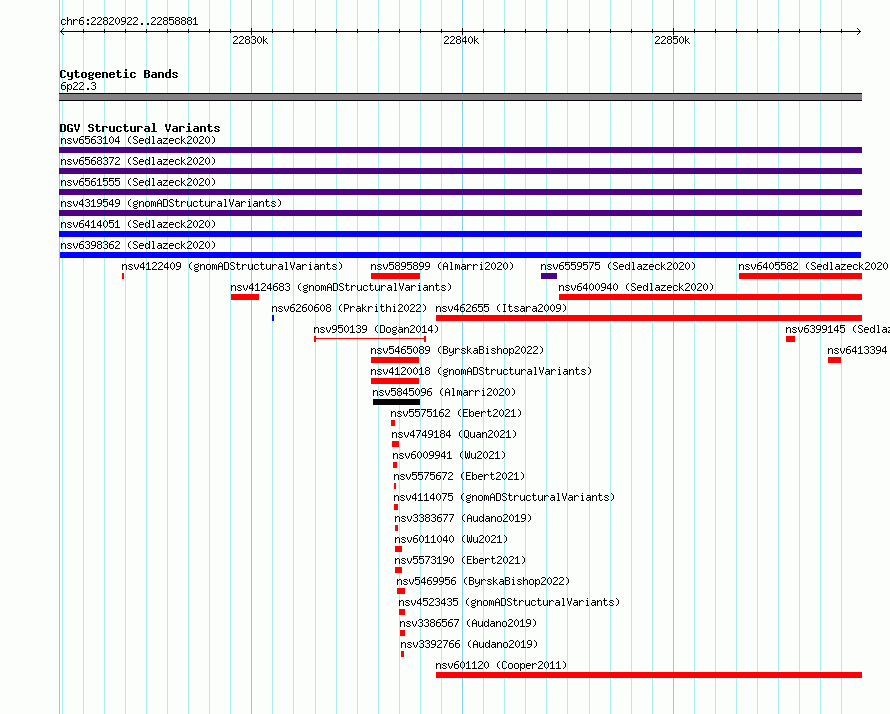This screenshot has height=714, width=890.
Task: Open the nsv6413394 variant label
Action: coord(858,350)
